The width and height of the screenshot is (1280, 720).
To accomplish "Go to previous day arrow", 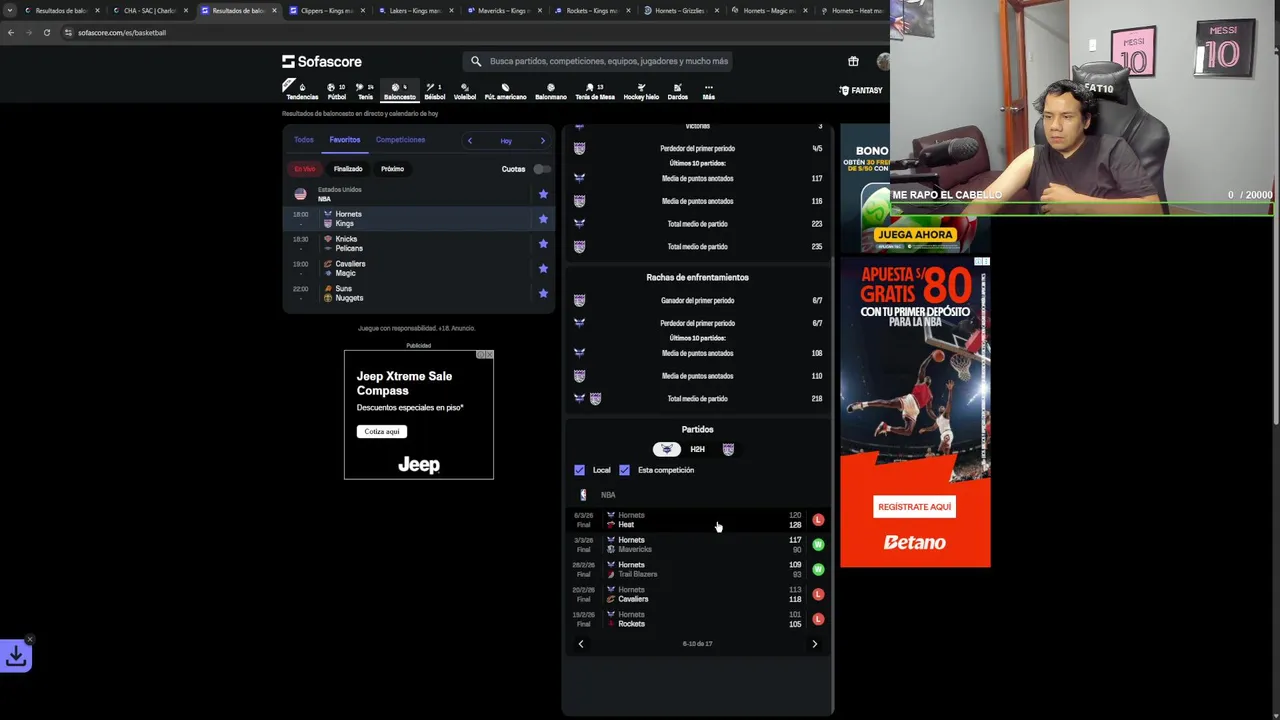I will click(469, 141).
